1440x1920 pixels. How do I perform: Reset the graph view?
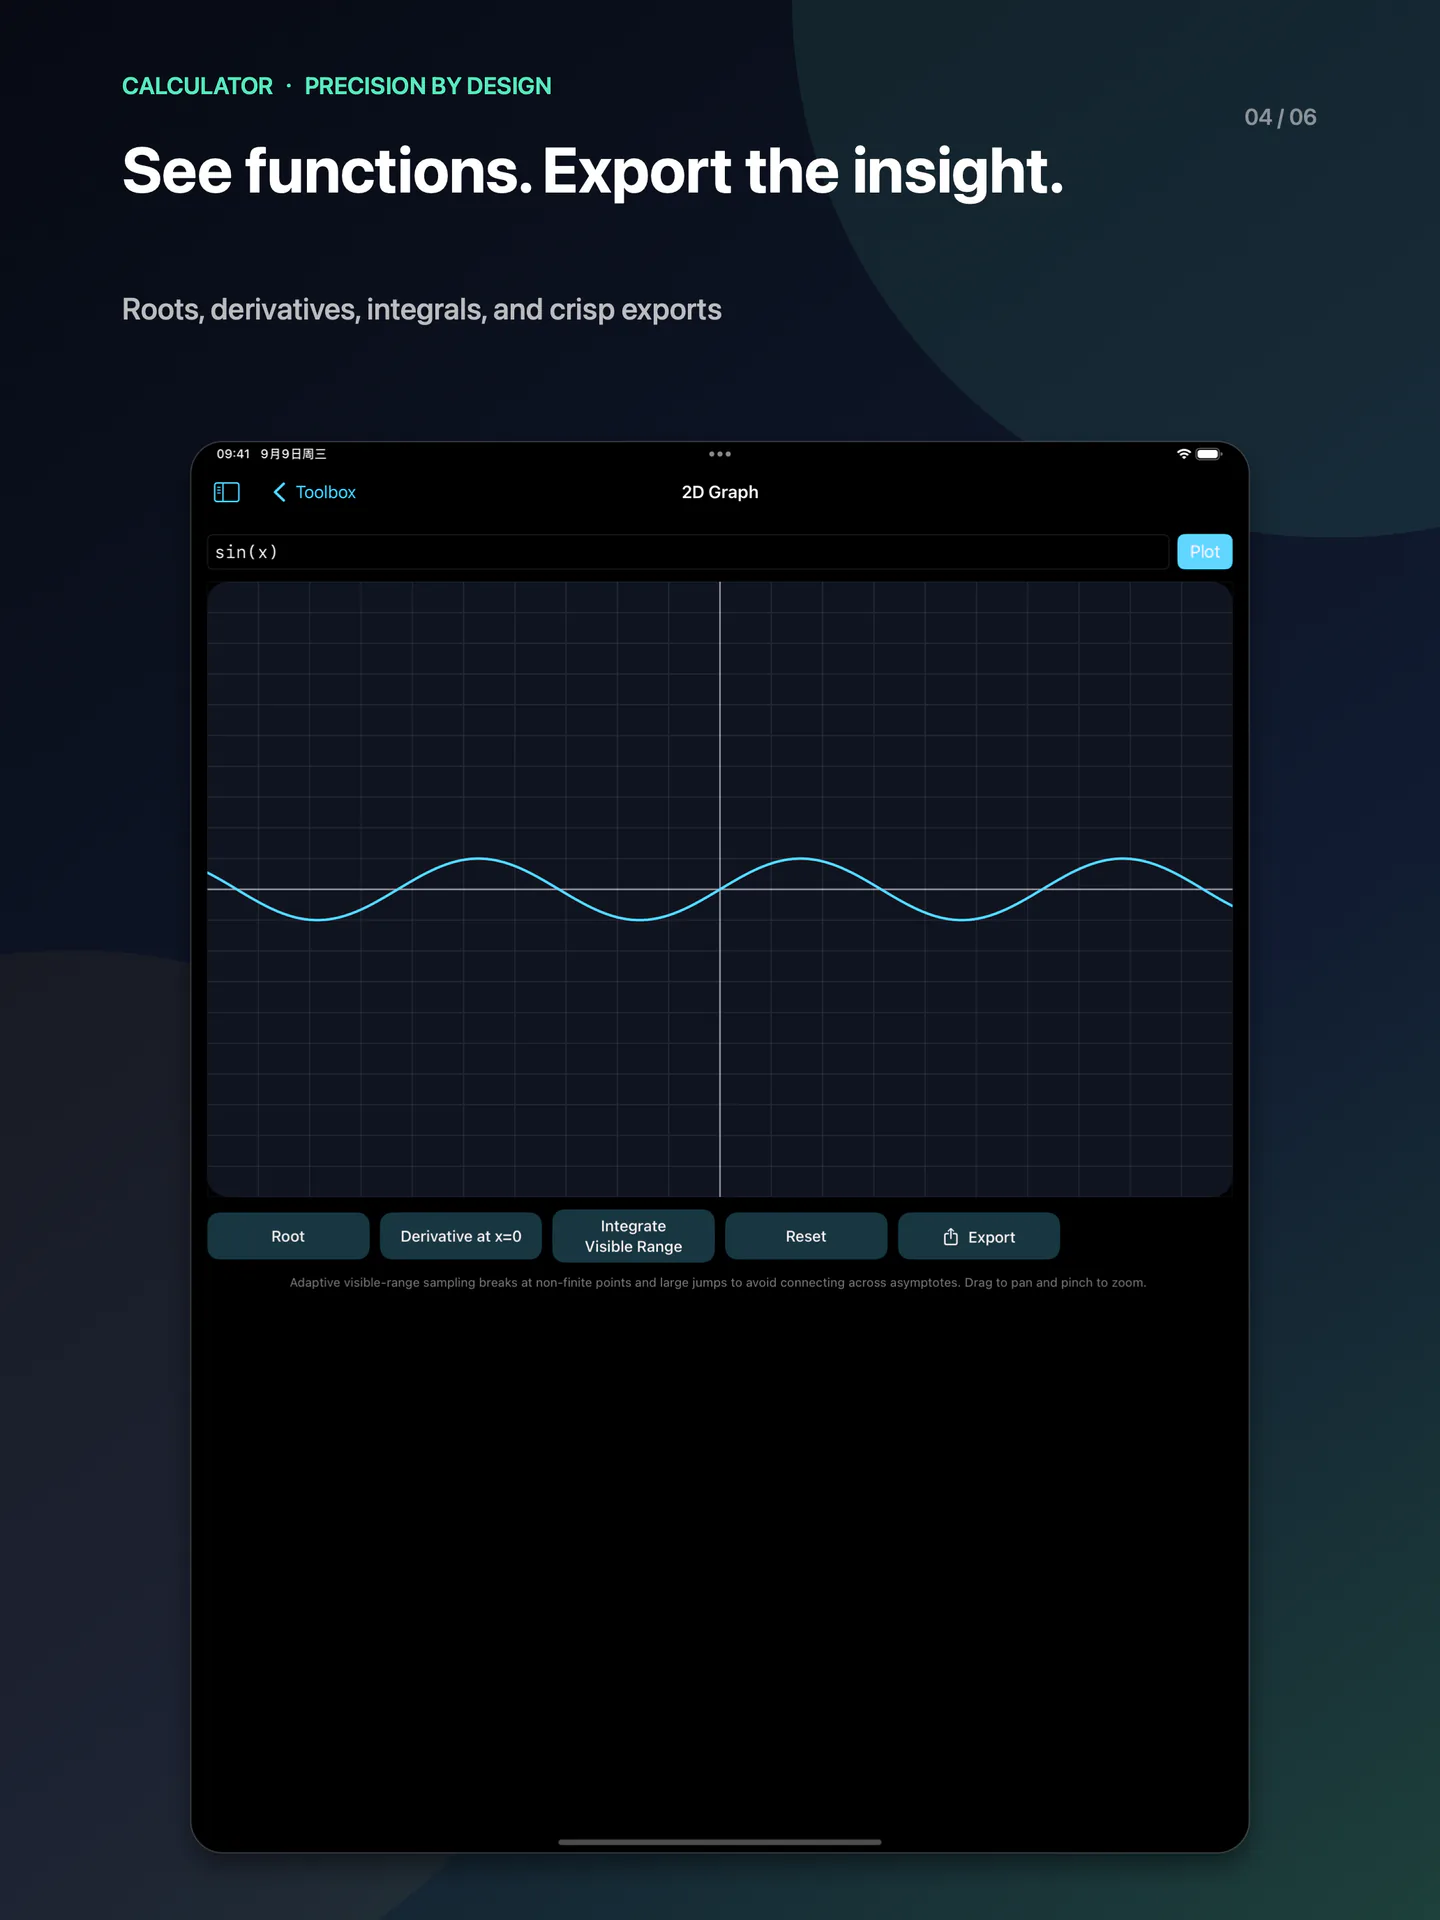tap(806, 1236)
